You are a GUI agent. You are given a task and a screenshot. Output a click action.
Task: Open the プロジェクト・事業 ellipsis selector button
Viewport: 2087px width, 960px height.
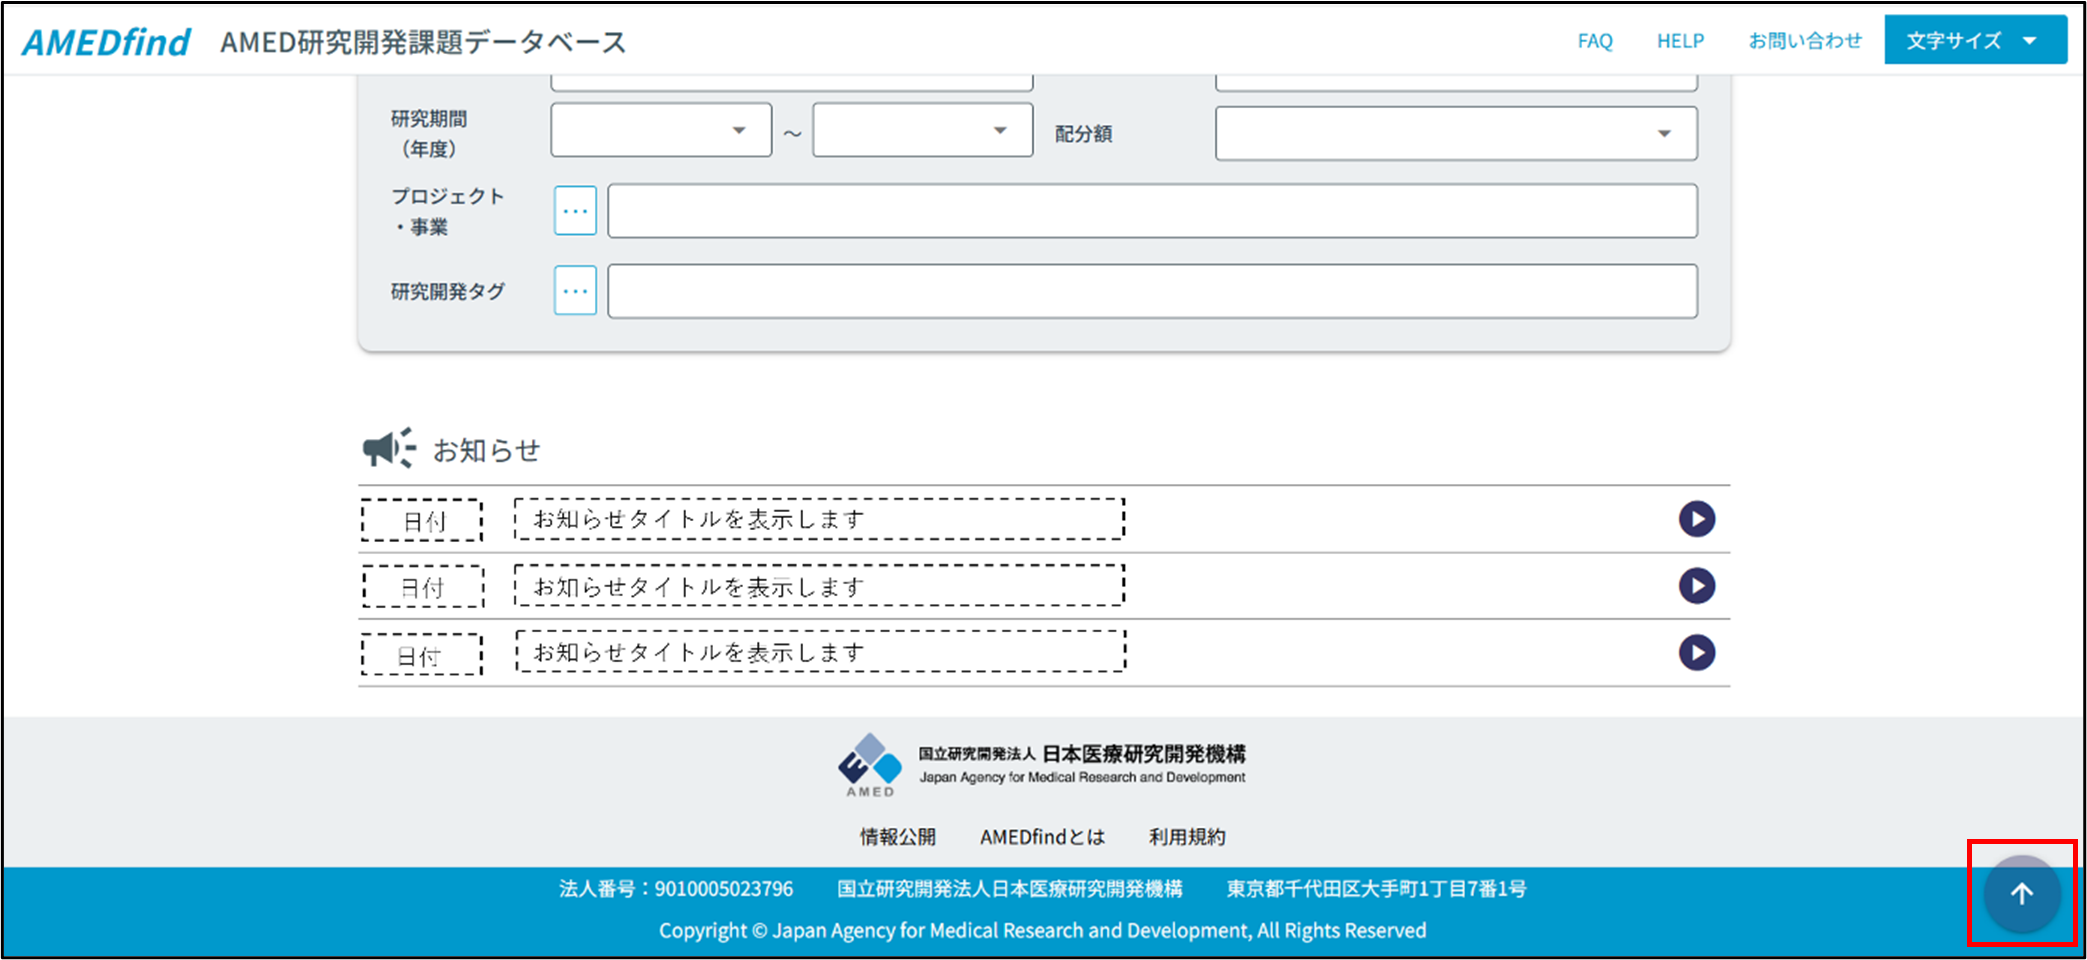(x=575, y=211)
